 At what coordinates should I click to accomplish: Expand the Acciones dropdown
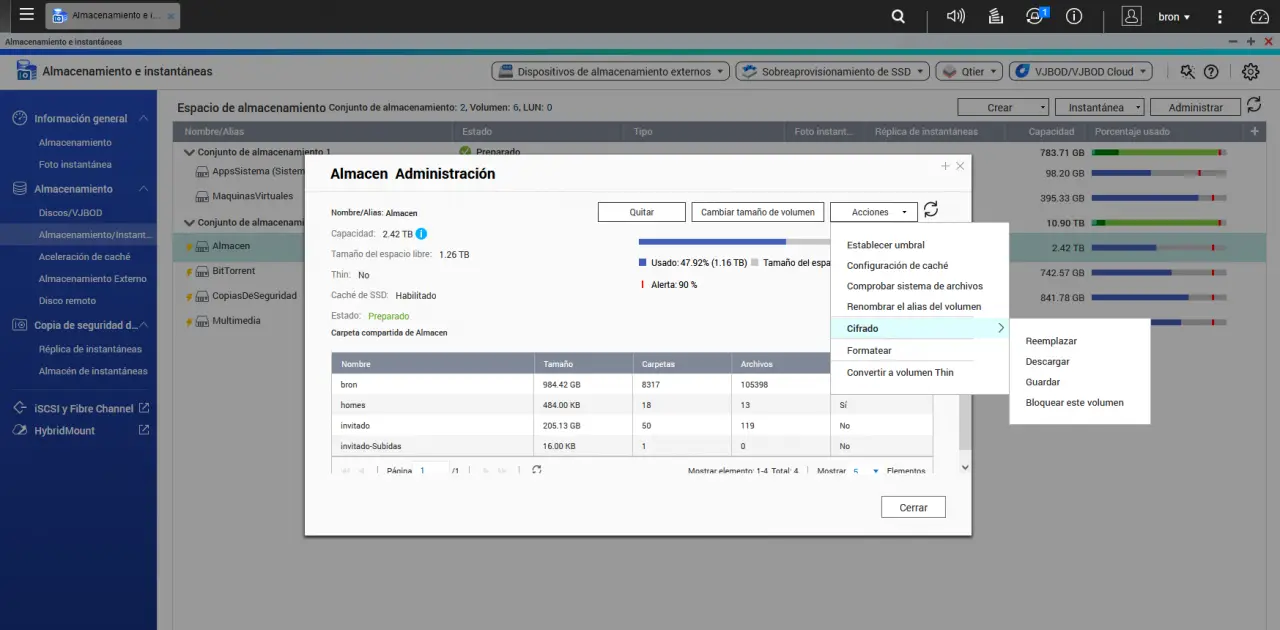(x=873, y=212)
